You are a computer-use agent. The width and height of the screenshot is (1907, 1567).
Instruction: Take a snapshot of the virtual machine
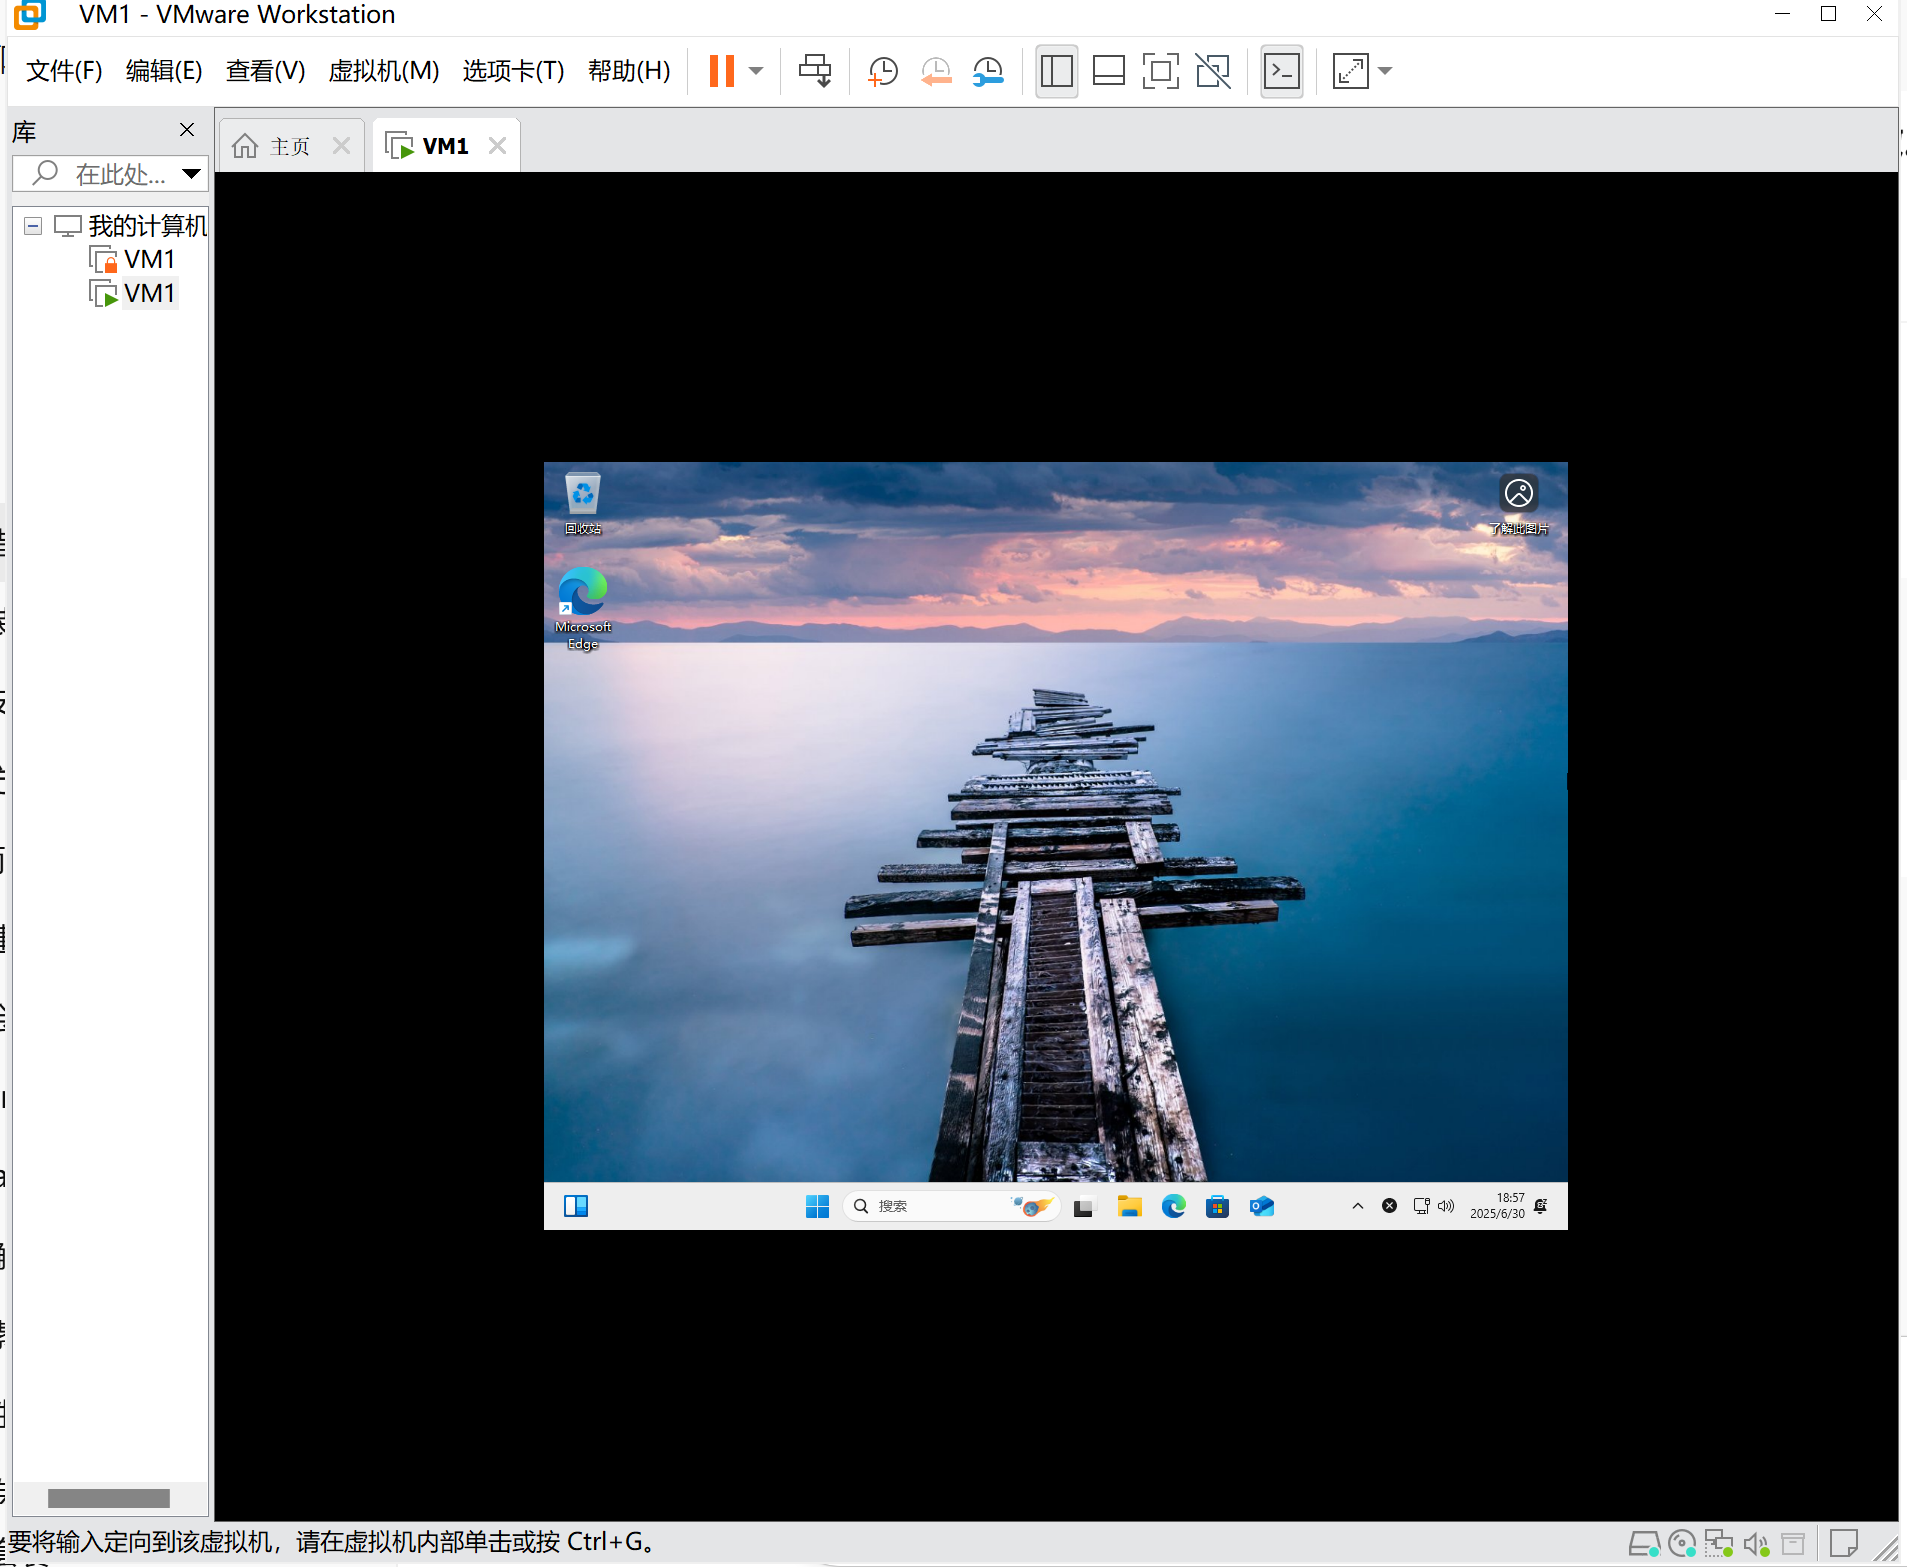(883, 71)
